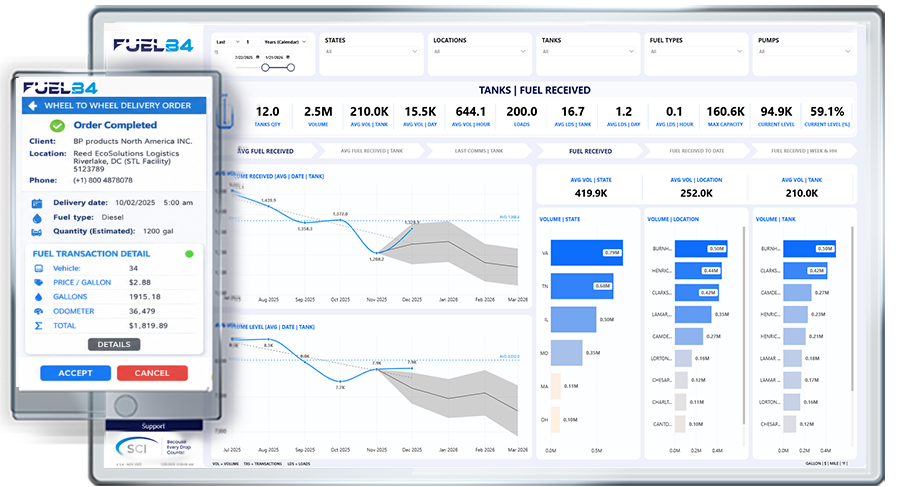The image size is (900, 487).
Task: Click the TN bar in Volume | State chart
Action: 582,286
